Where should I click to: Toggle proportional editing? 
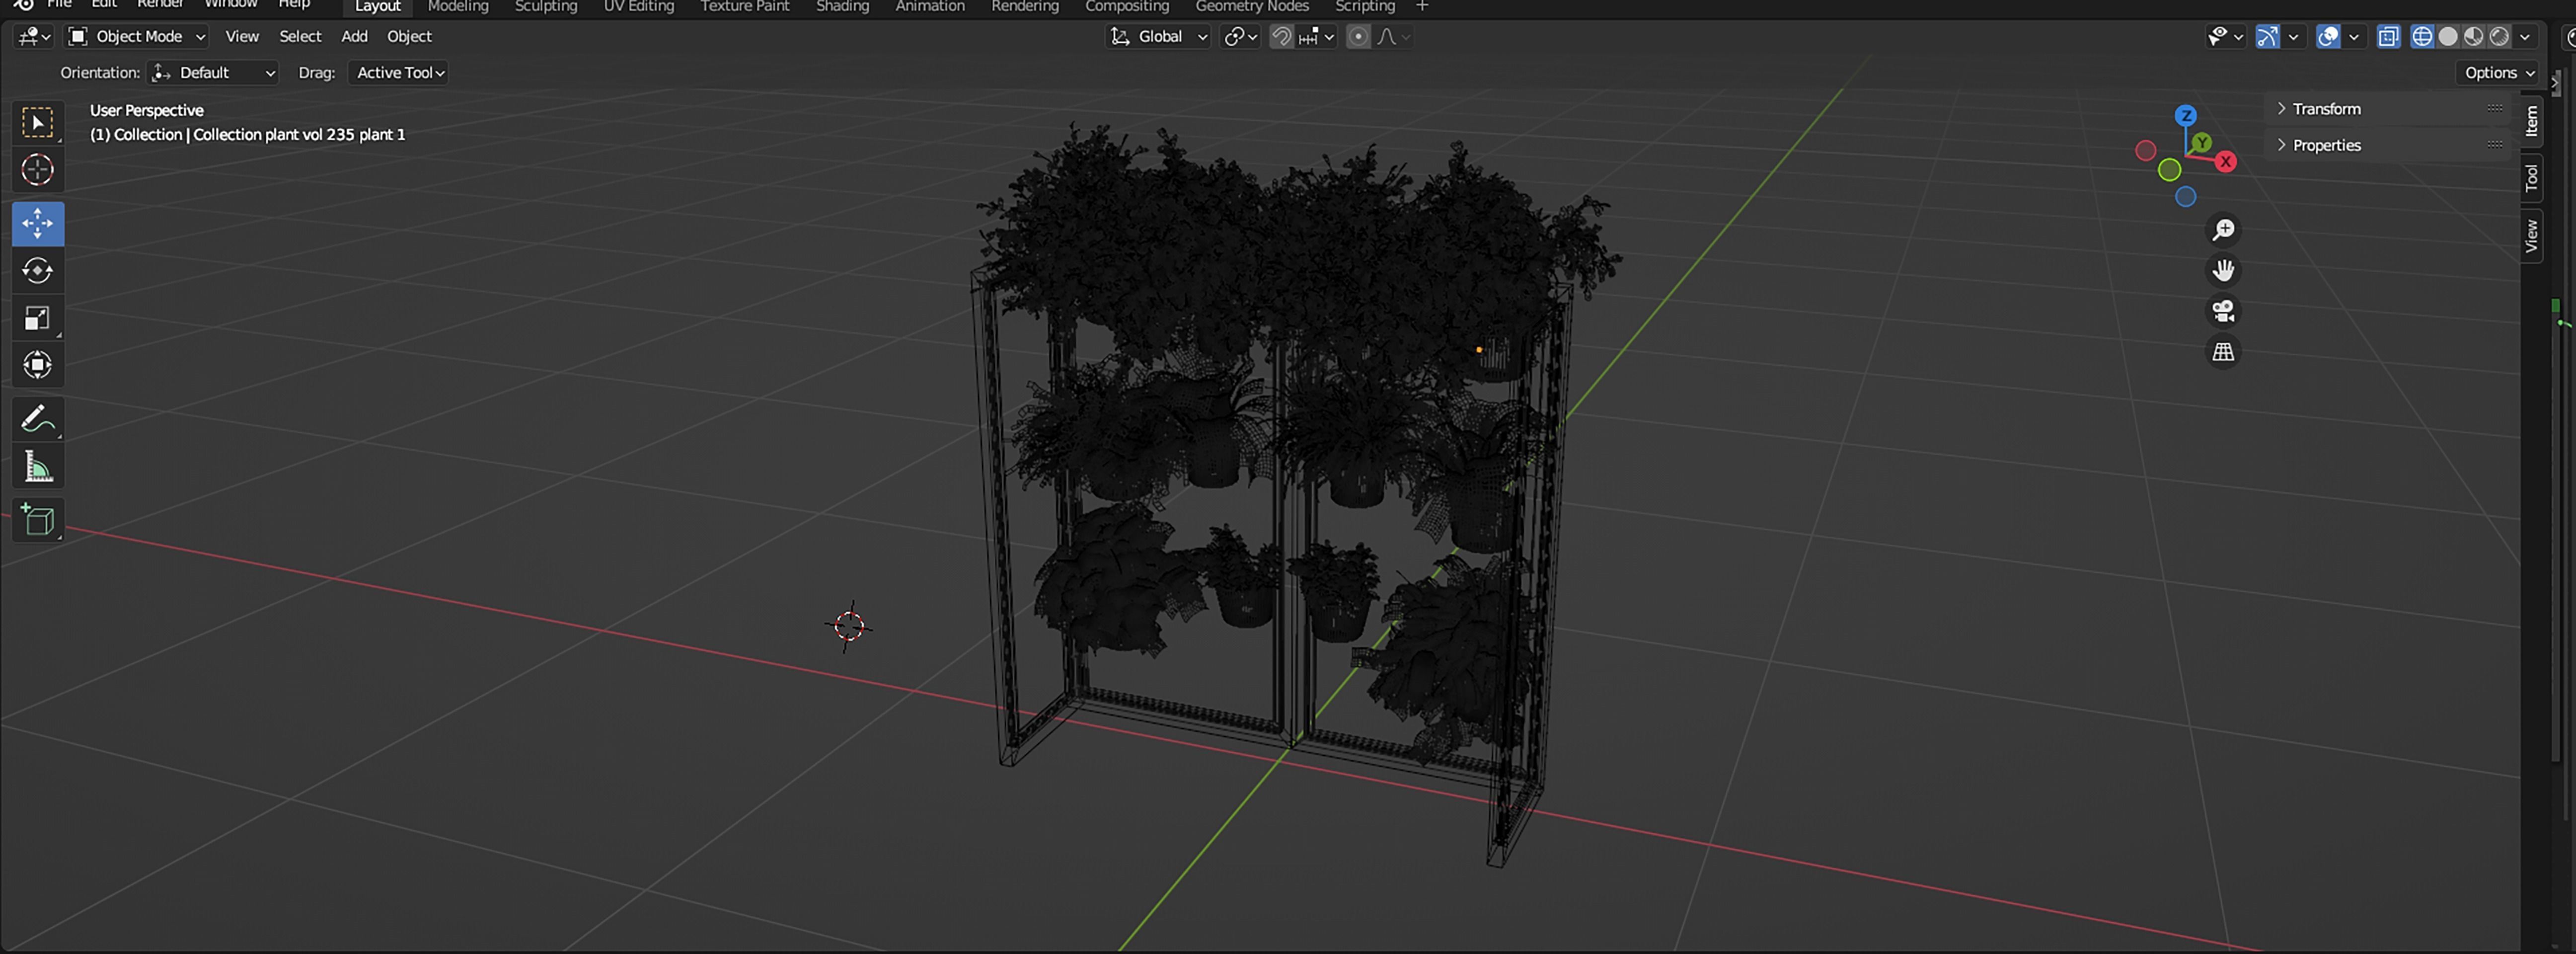pos(1358,37)
